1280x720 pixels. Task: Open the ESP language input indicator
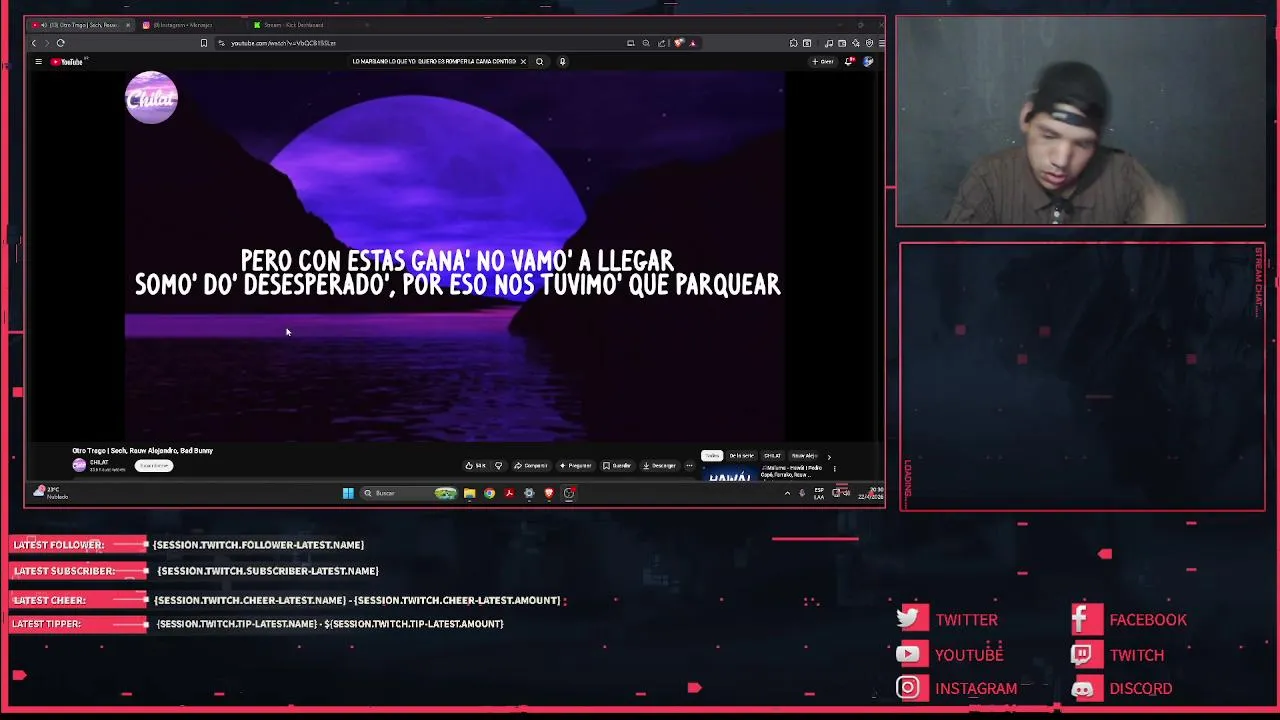click(x=819, y=493)
